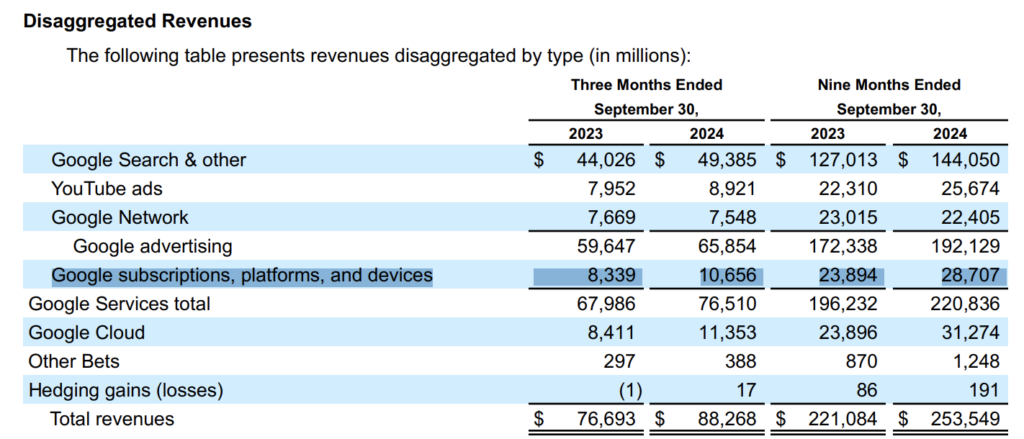Click the value 25,674

coord(968,189)
